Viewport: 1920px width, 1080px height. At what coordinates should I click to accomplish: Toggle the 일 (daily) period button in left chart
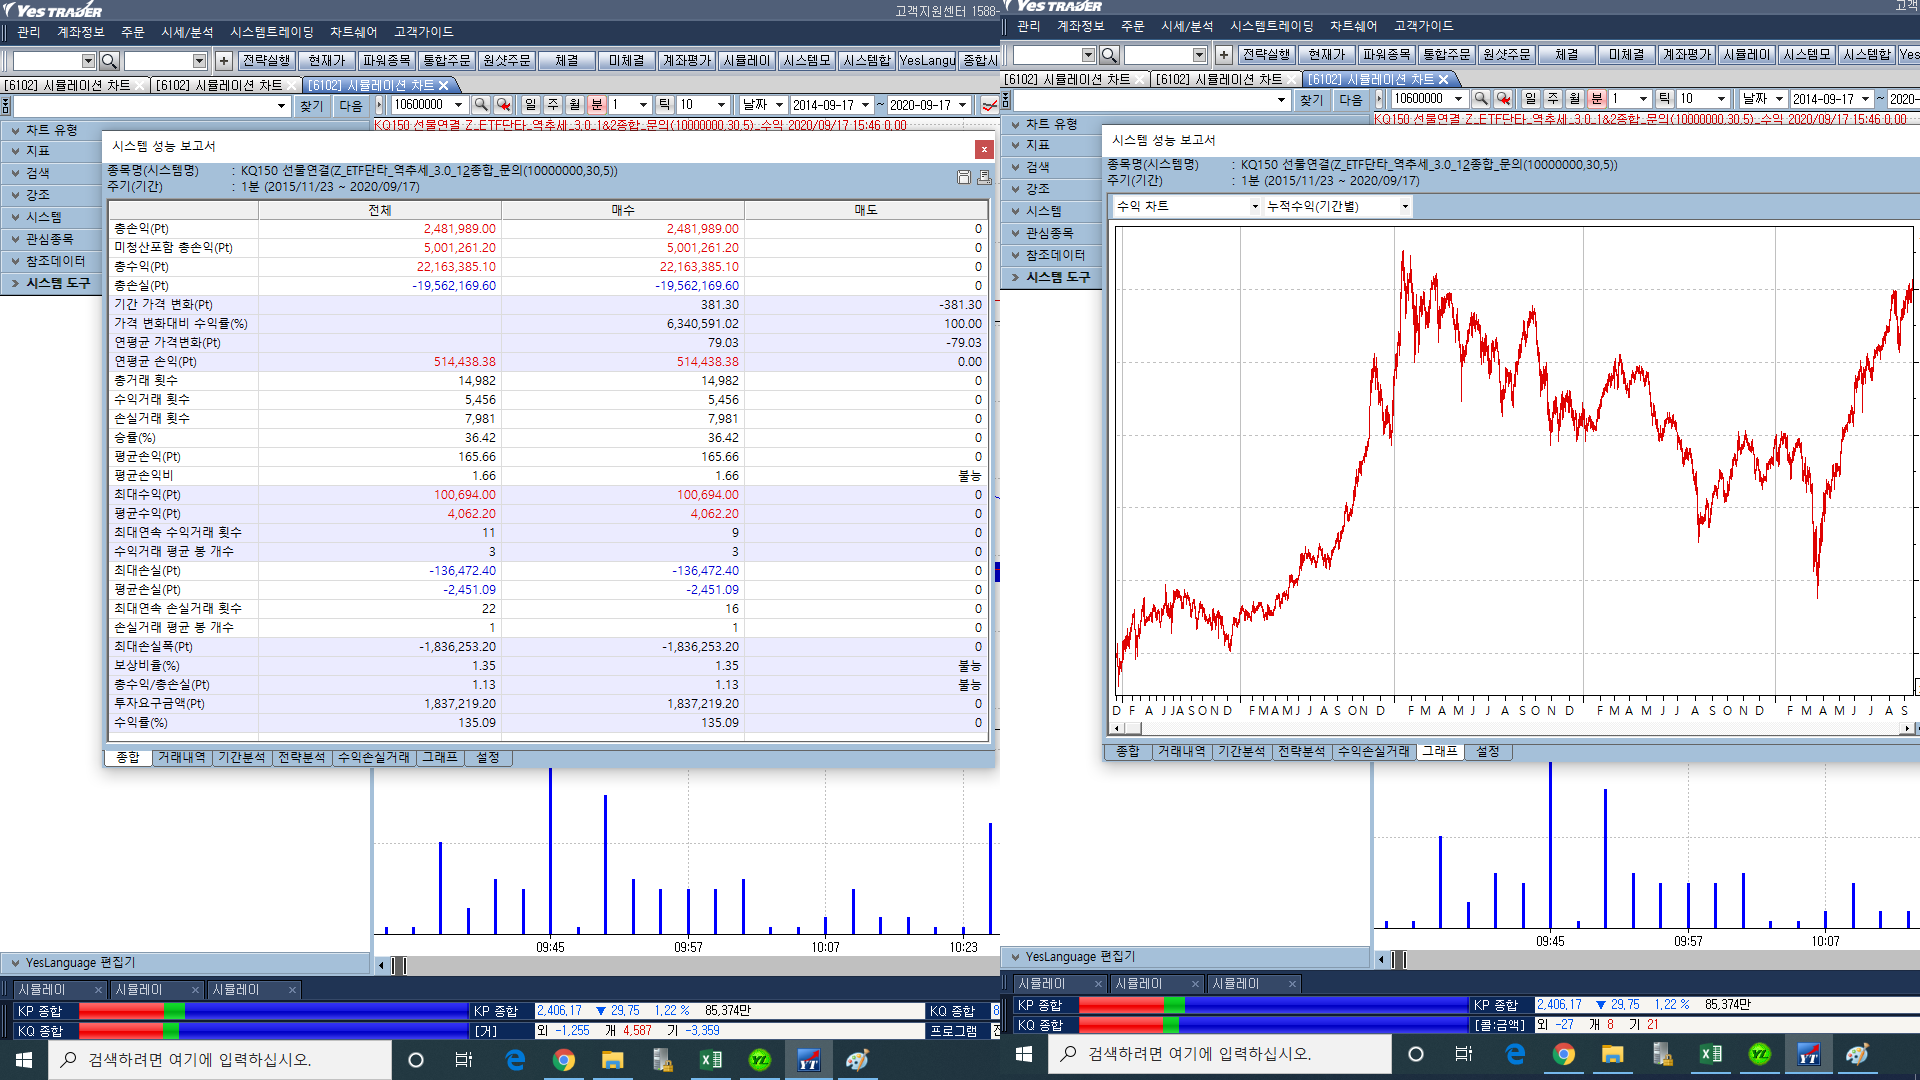[530, 105]
